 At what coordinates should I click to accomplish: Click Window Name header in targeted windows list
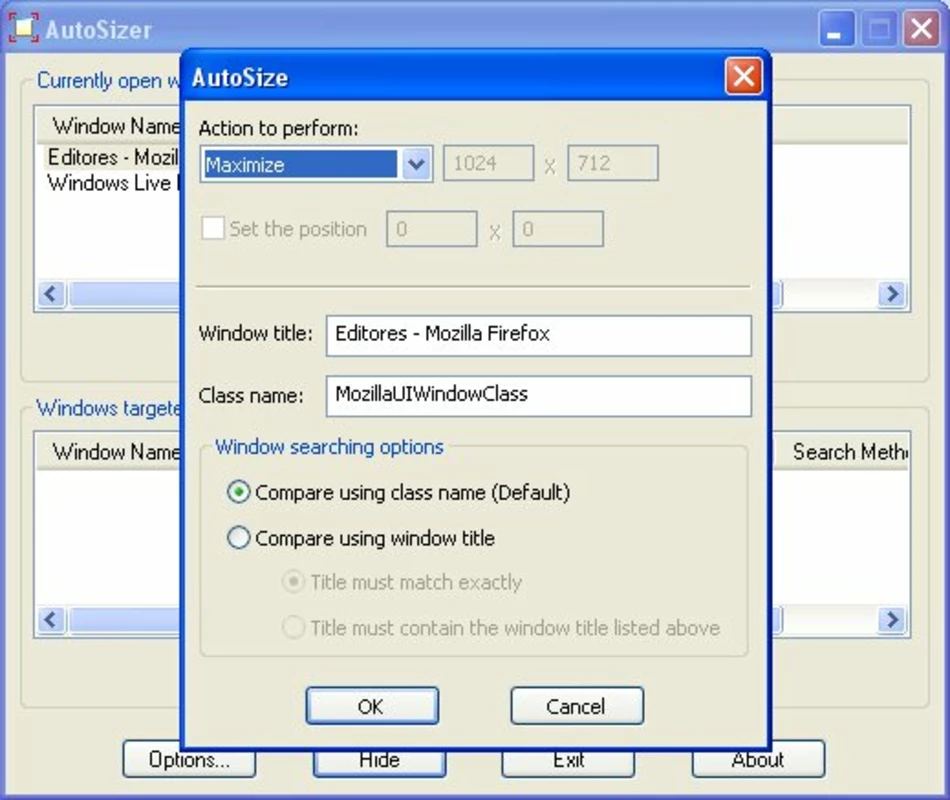pyautogui.click(x=109, y=452)
